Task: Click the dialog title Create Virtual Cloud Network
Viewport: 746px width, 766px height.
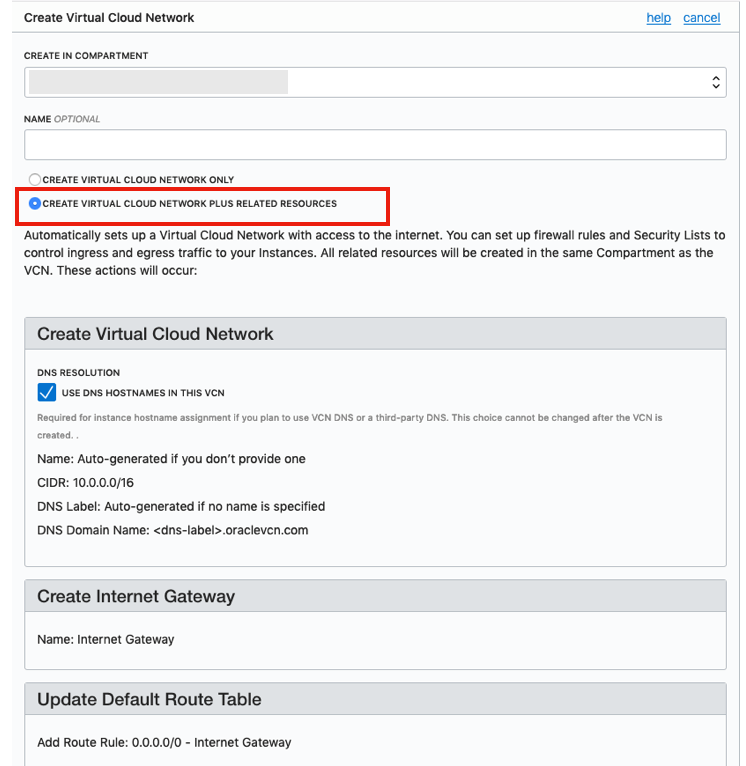Action: [109, 18]
